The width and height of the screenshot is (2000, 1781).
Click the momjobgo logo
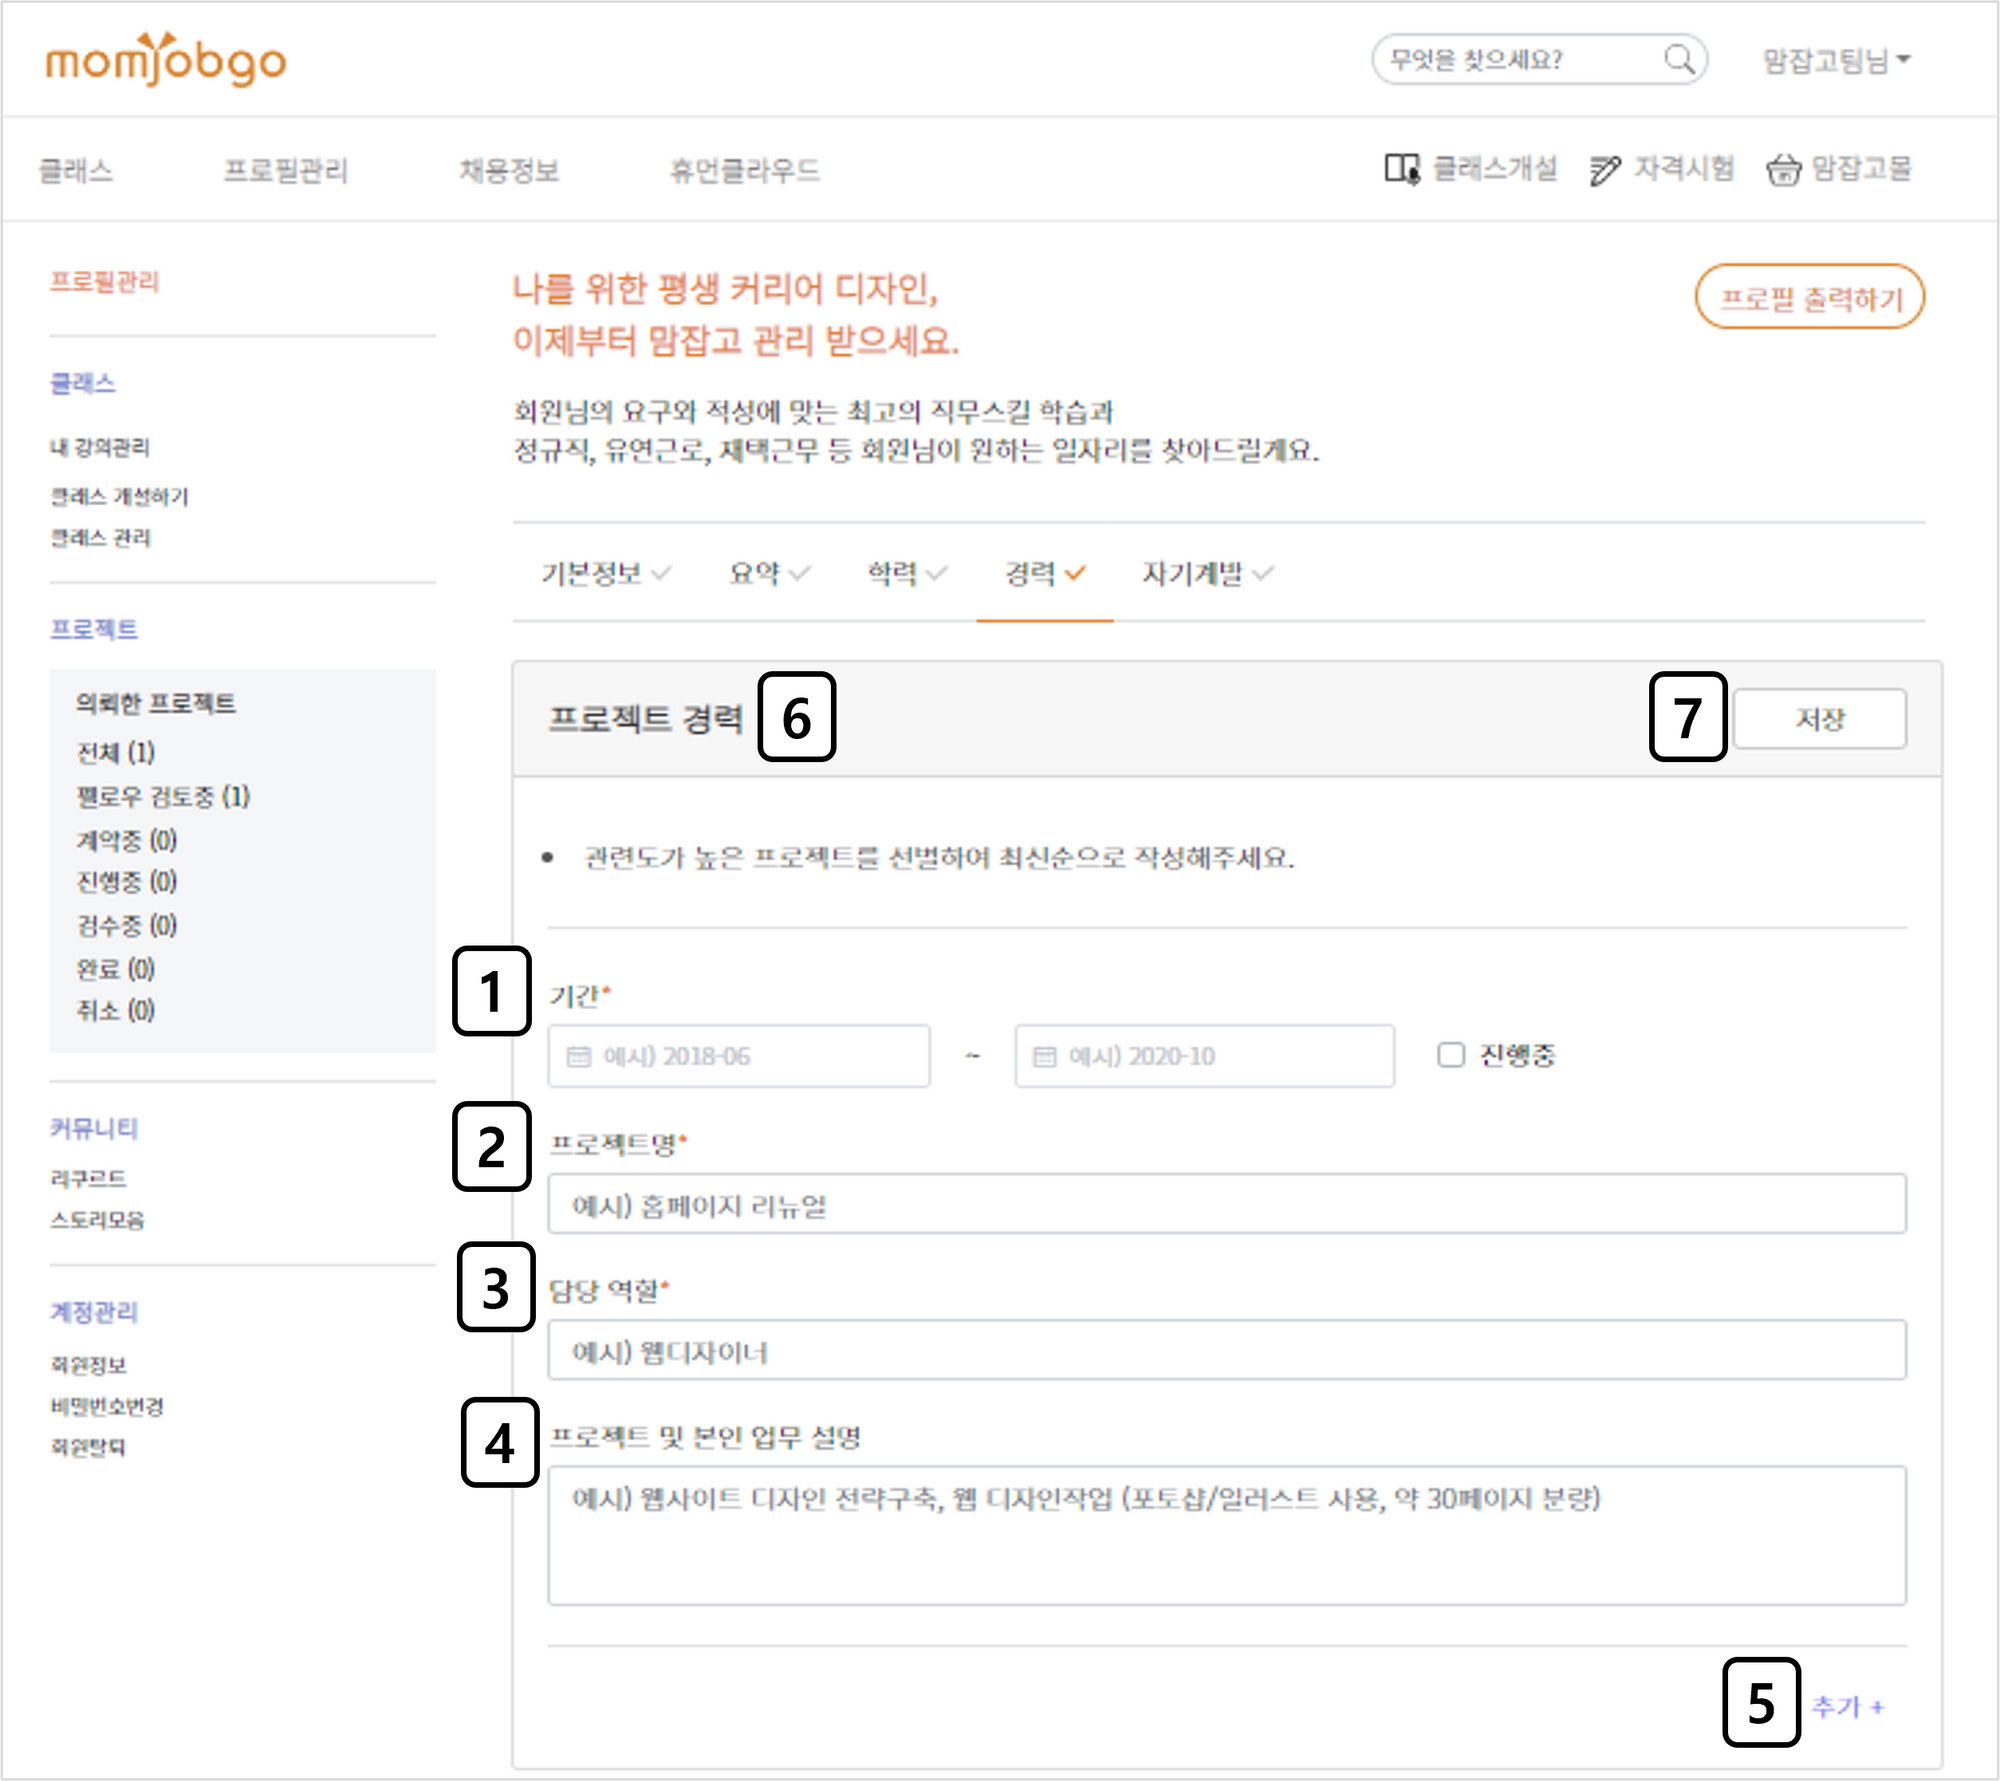click(166, 61)
